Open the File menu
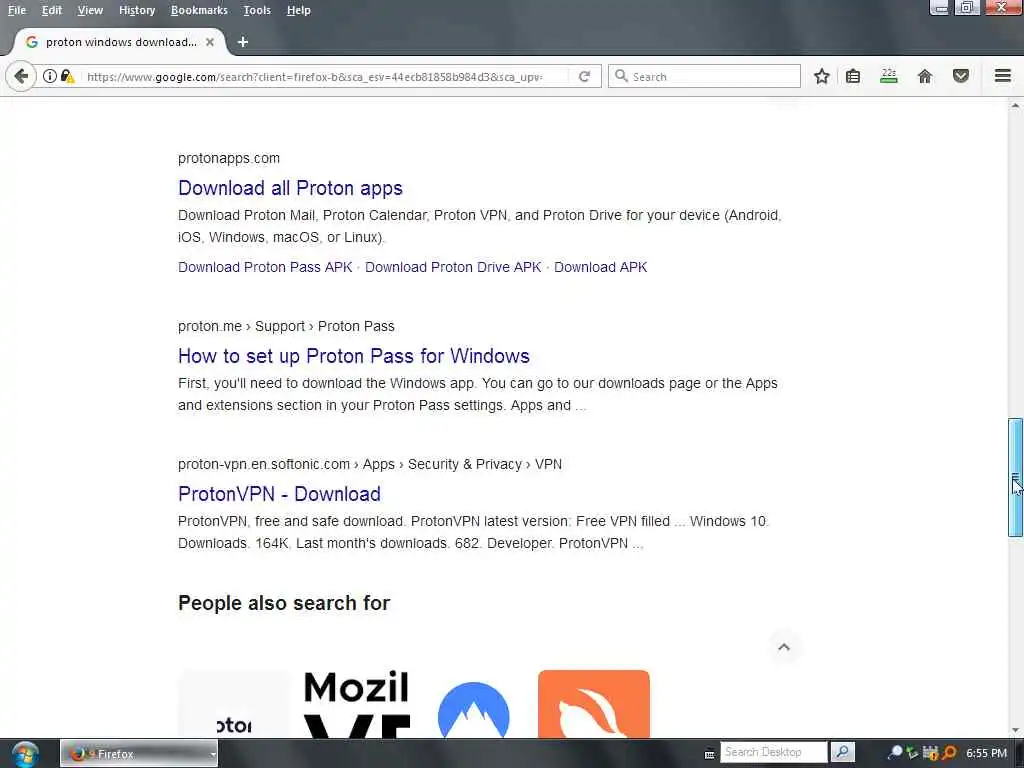 point(17,10)
